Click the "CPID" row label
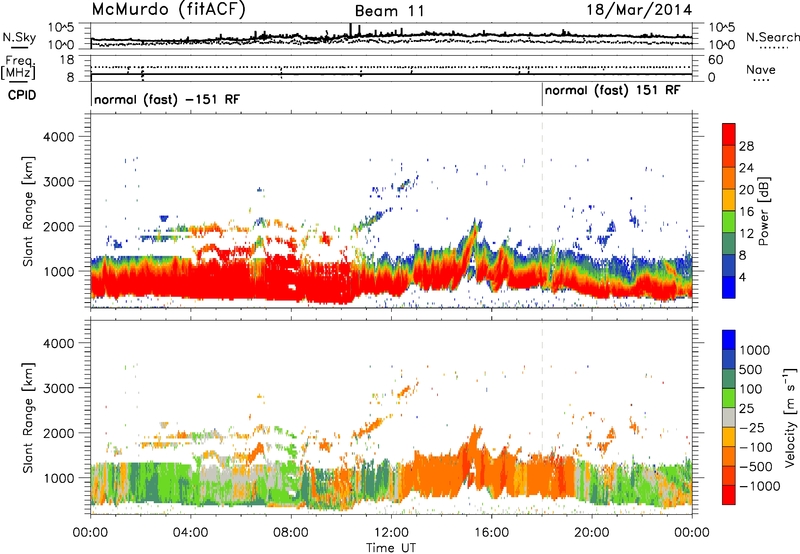 [x=22, y=95]
